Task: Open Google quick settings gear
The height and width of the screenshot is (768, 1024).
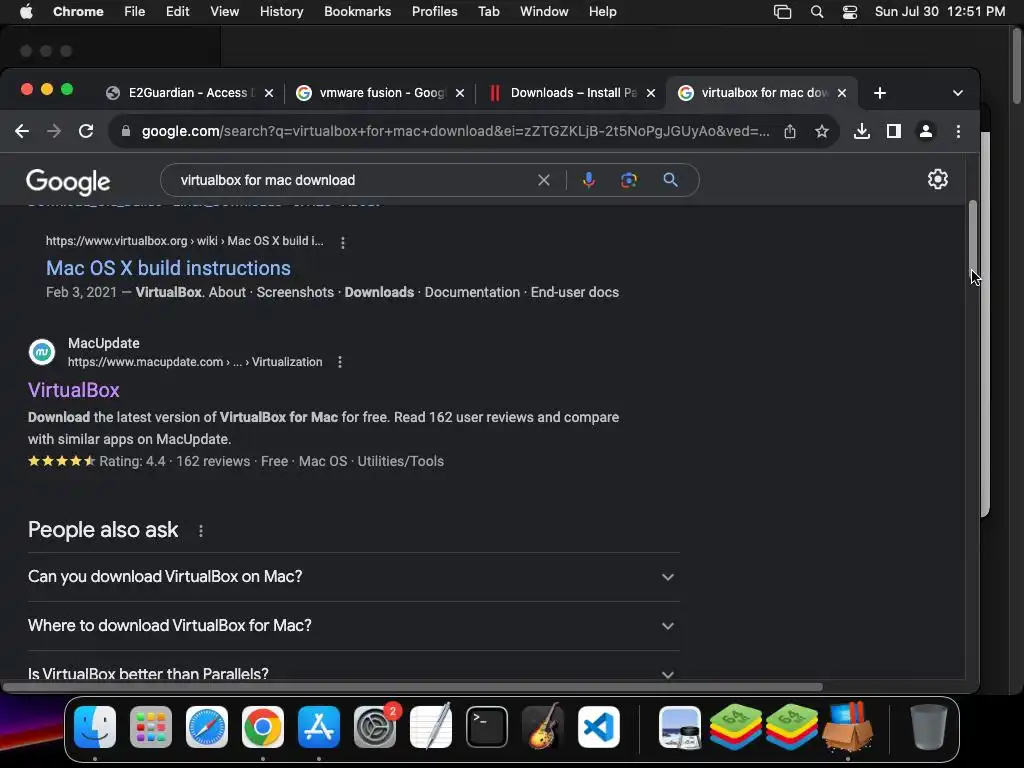Action: pyautogui.click(x=938, y=179)
